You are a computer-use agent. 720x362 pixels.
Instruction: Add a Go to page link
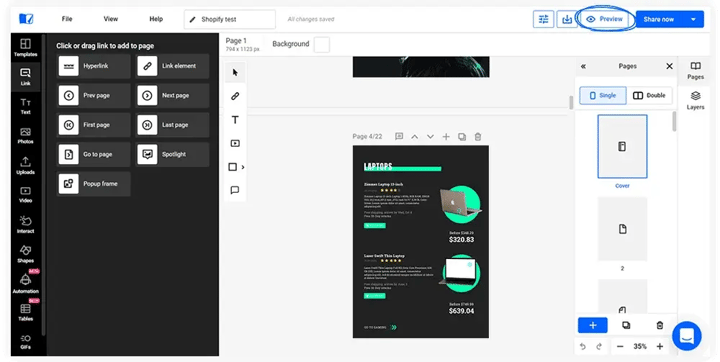coord(94,154)
